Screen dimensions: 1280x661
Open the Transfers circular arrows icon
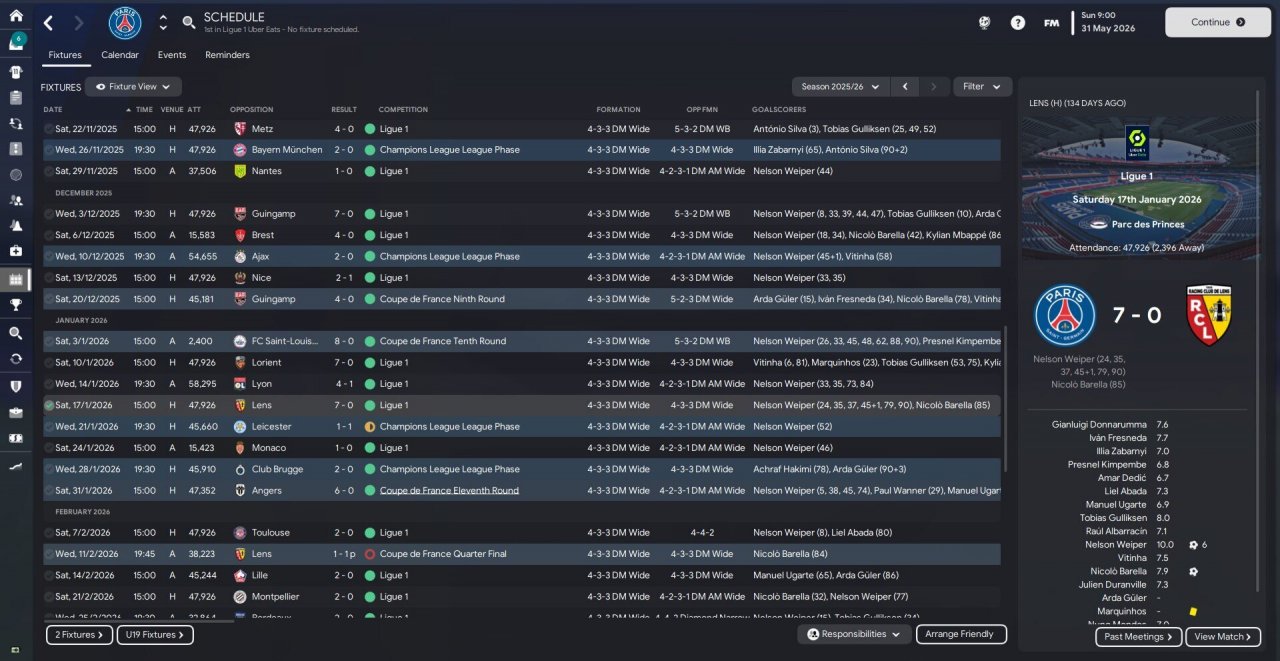point(16,358)
